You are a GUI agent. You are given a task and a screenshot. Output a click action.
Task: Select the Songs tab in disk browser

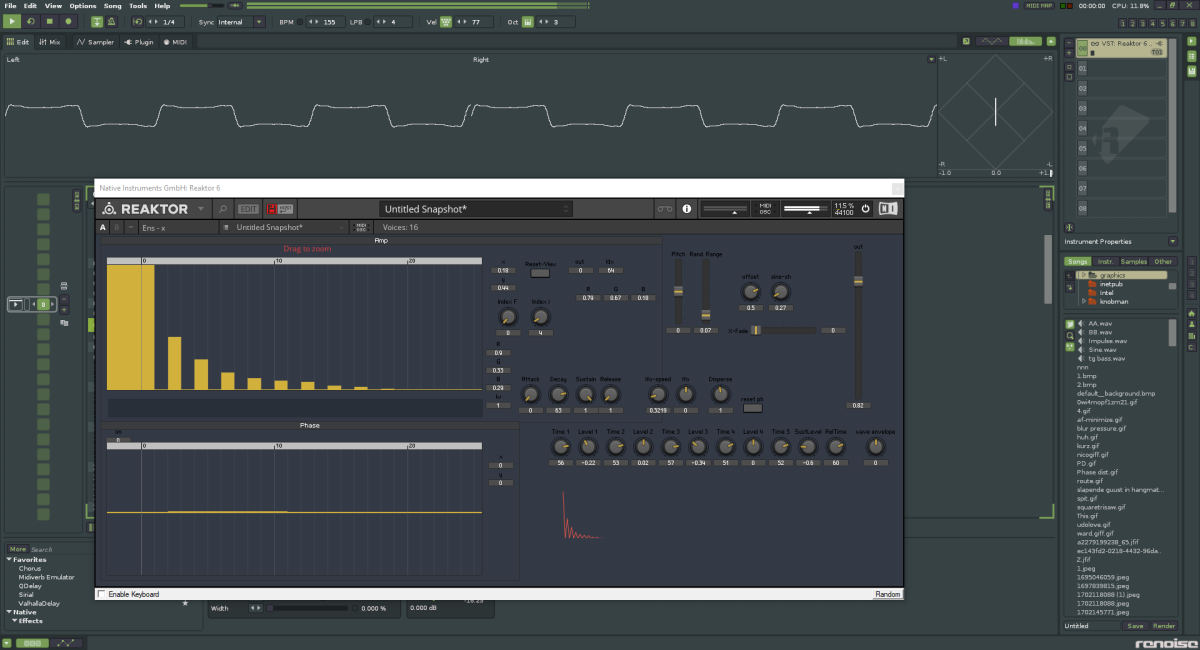click(x=1079, y=261)
